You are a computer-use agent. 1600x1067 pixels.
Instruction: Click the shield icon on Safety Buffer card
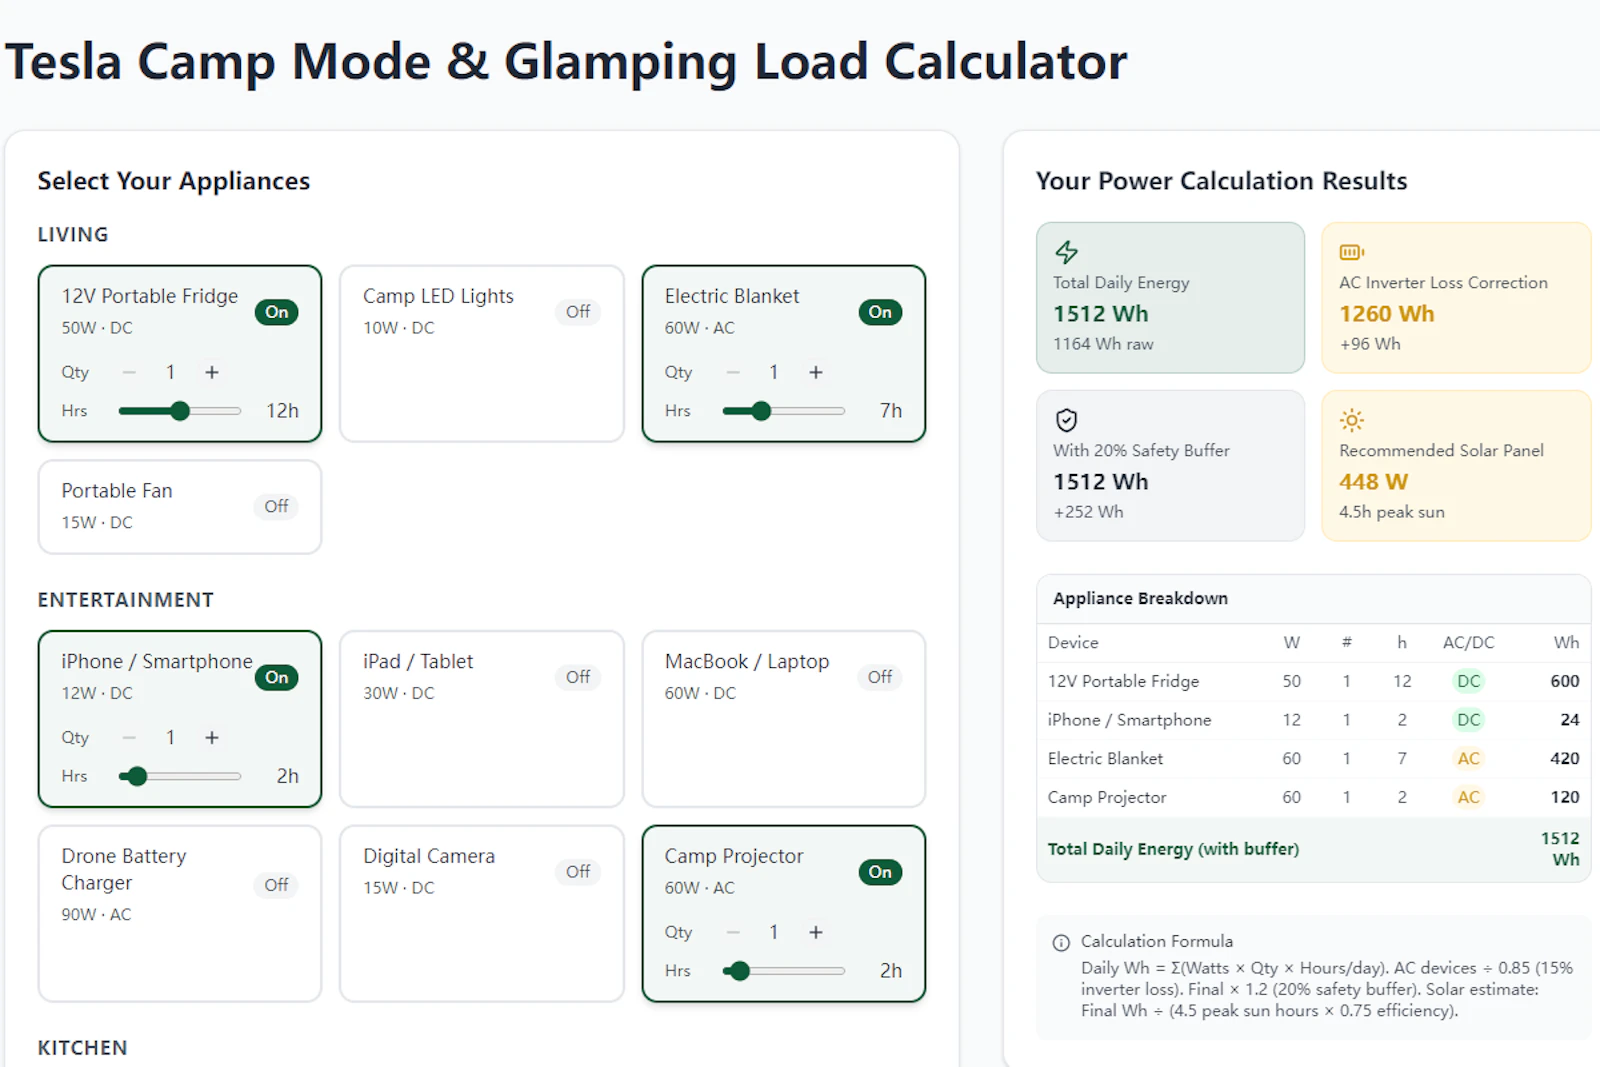[x=1067, y=420]
